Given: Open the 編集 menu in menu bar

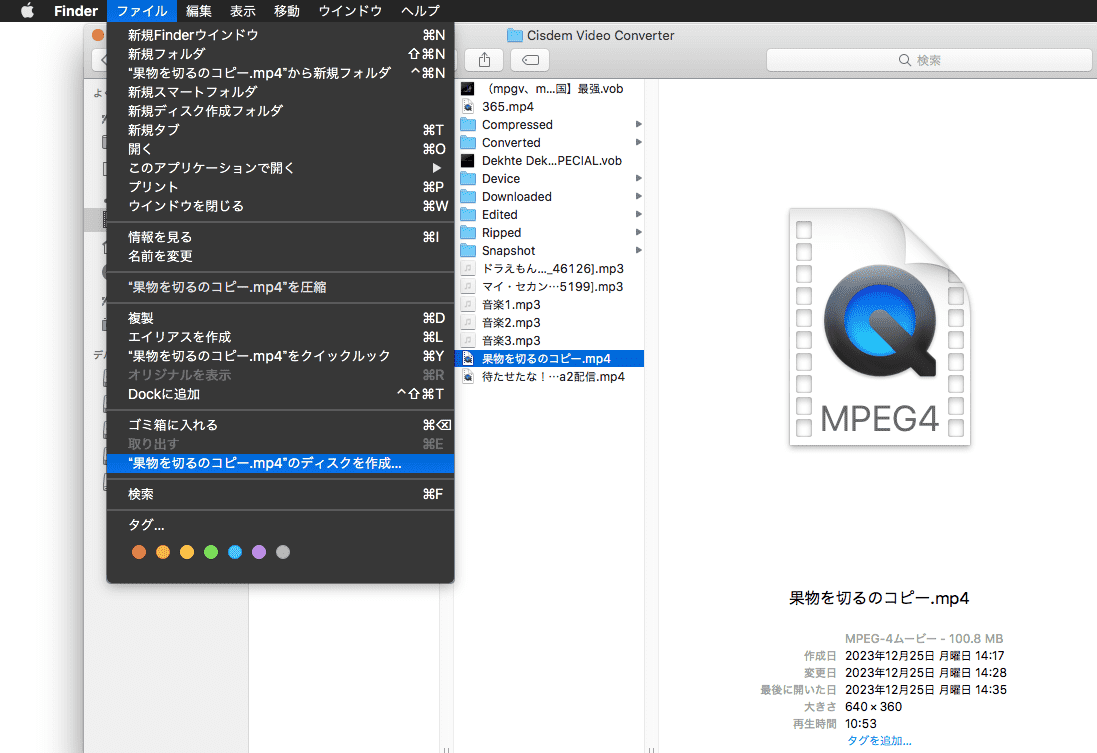Looking at the screenshot, I should coord(199,11).
